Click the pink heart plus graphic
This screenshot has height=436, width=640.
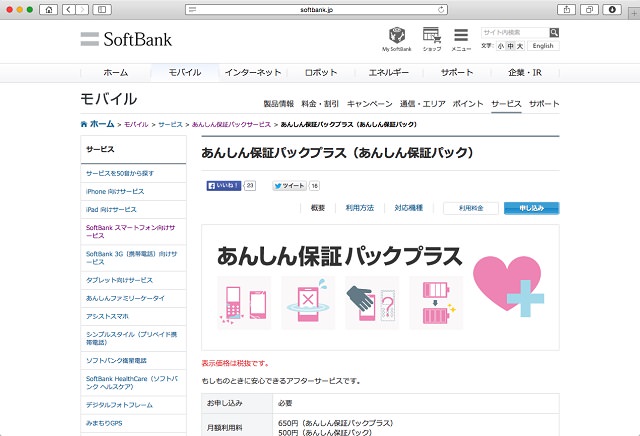pyautogui.click(x=508, y=286)
